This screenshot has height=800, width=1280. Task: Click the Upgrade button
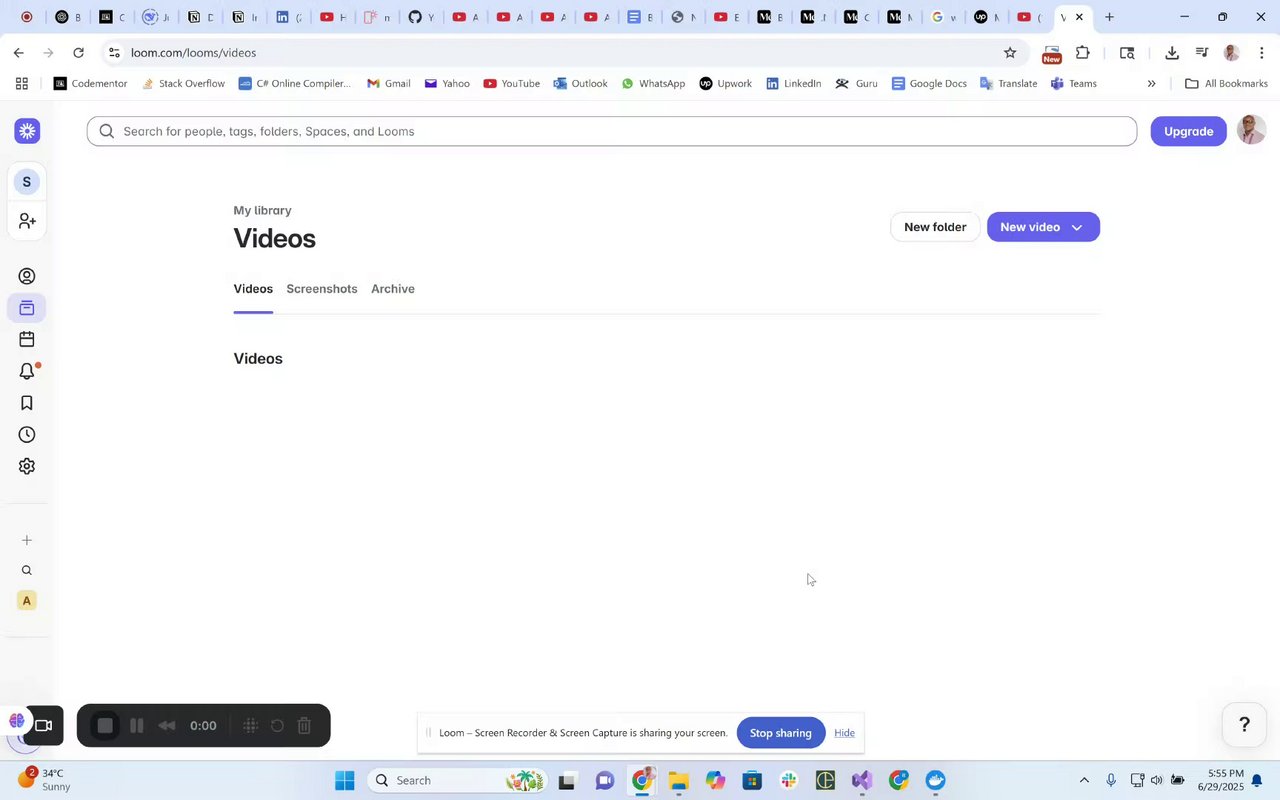click(1188, 131)
